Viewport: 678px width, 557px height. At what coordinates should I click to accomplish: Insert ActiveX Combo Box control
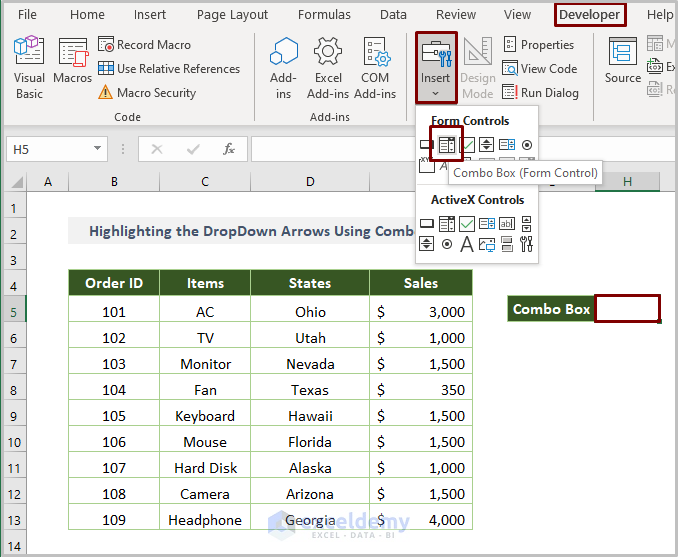pos(447,224)
